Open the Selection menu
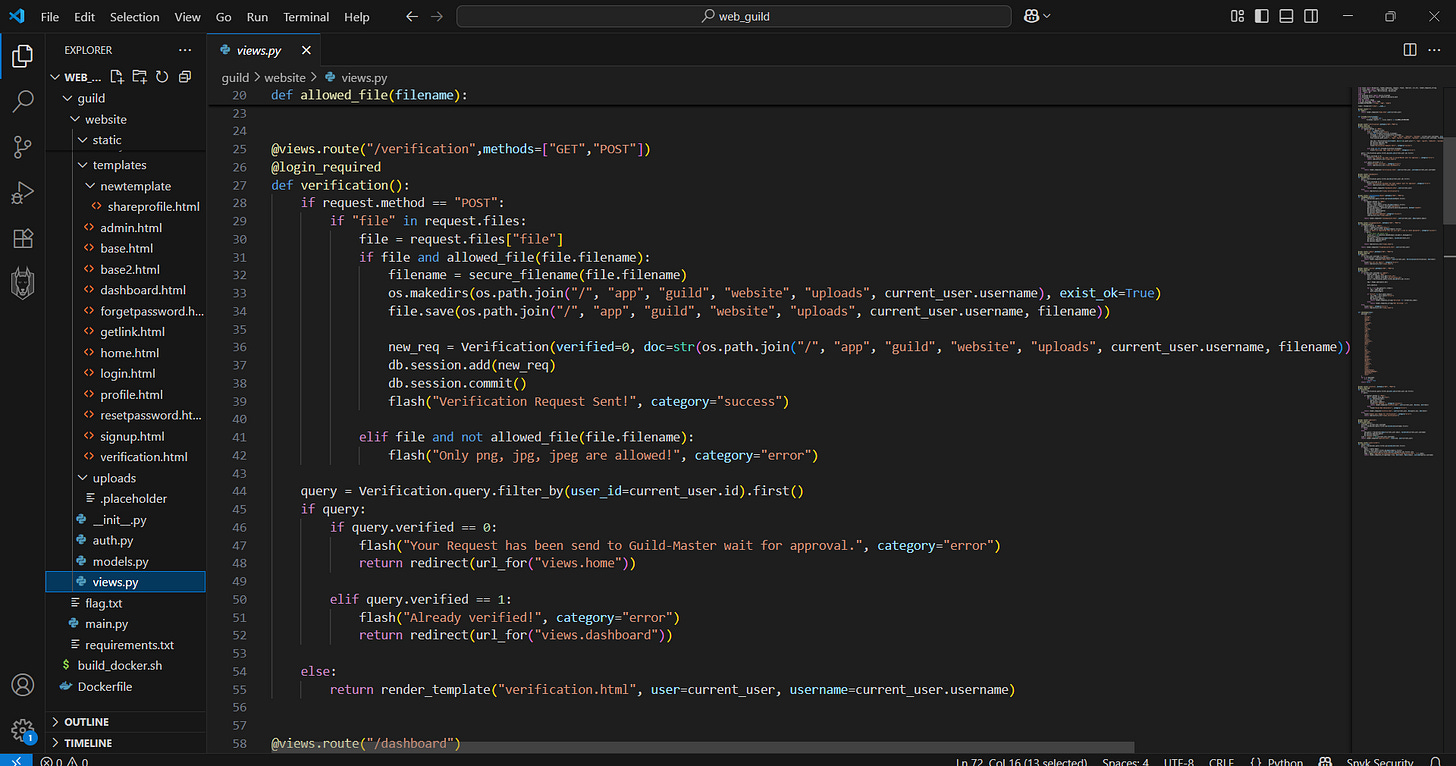The width and height of the screenshot is (1456, 766). pyautogui.click(x=134, y=17)
